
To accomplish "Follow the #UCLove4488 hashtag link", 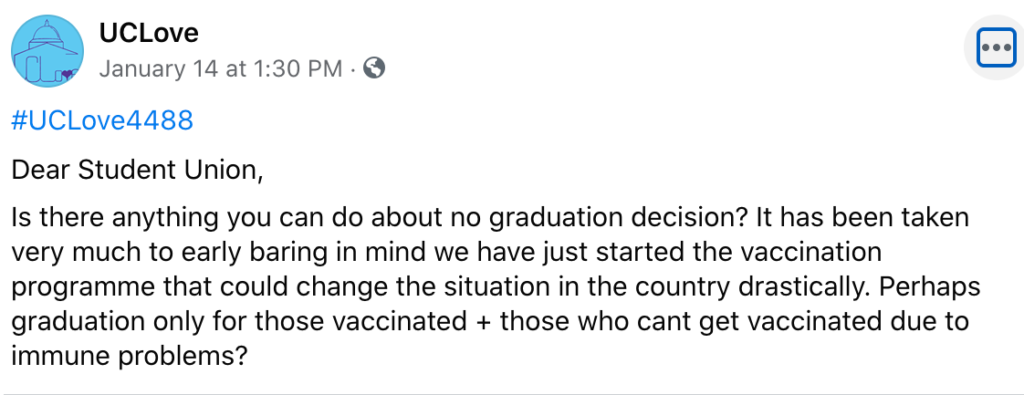I will (x=103, y=121).
